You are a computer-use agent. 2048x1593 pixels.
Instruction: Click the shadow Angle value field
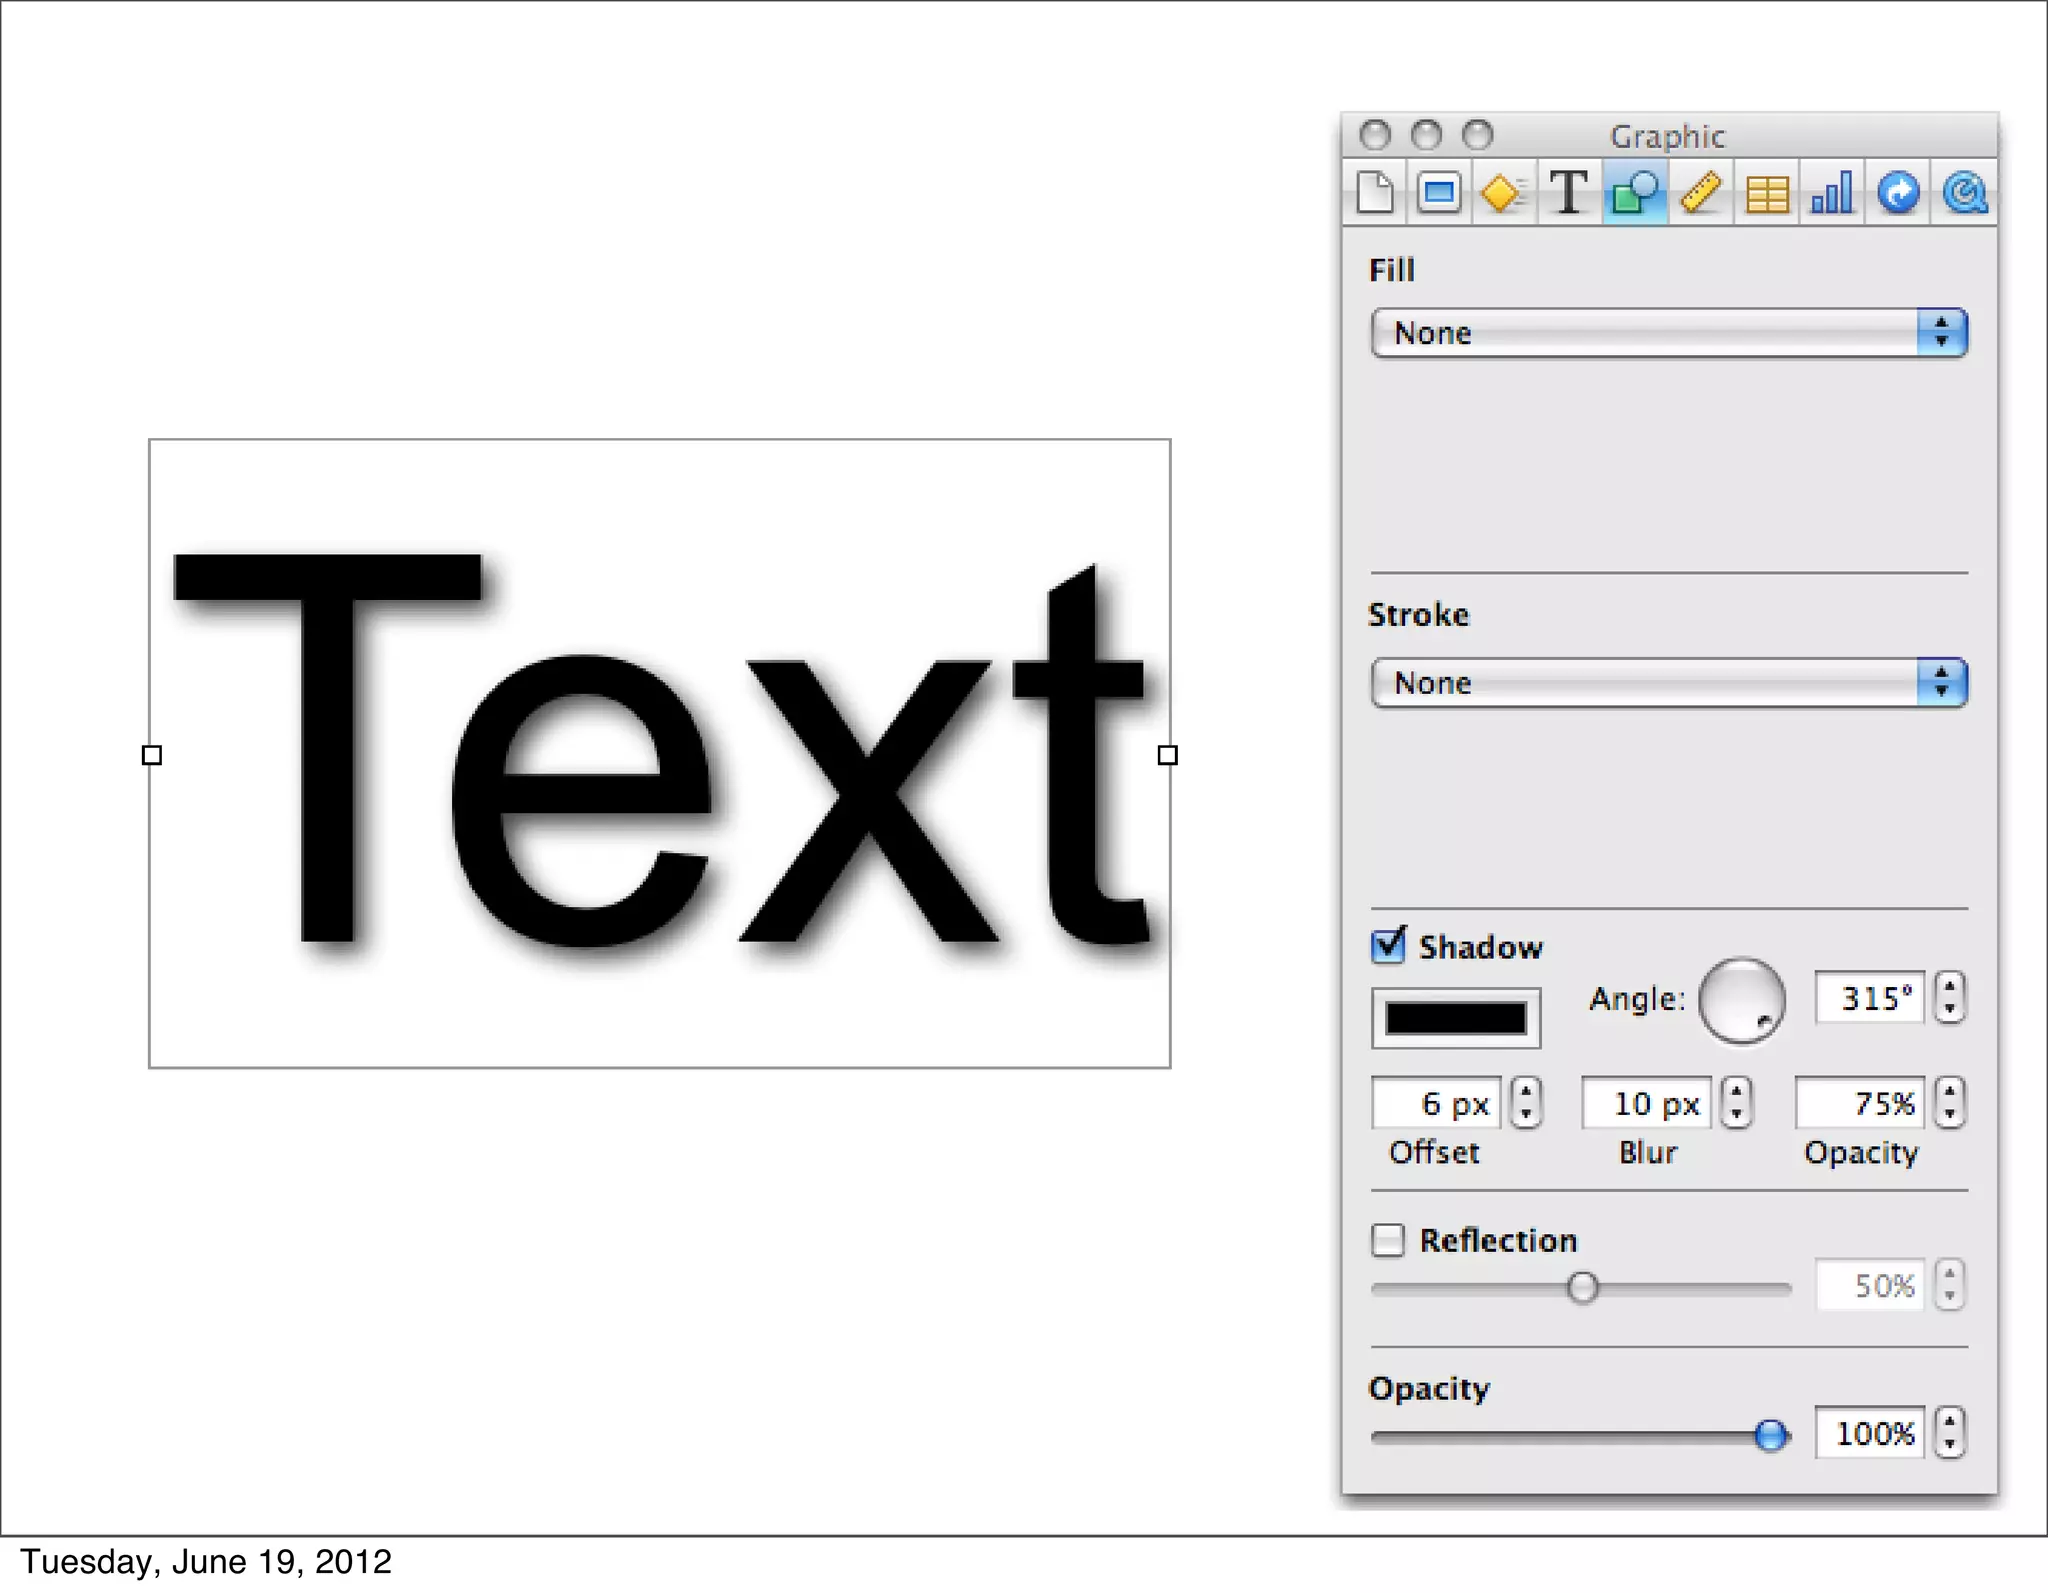pos(1869,998)
